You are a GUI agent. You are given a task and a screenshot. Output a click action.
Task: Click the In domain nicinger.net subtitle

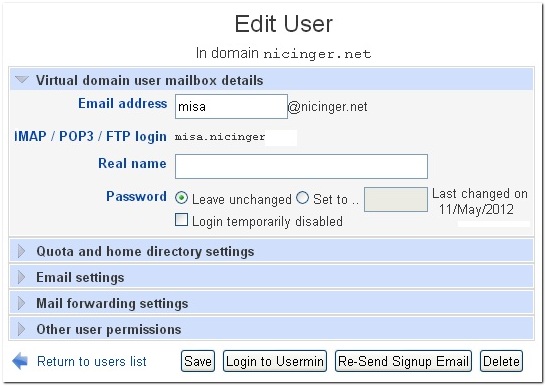[283, 53]
